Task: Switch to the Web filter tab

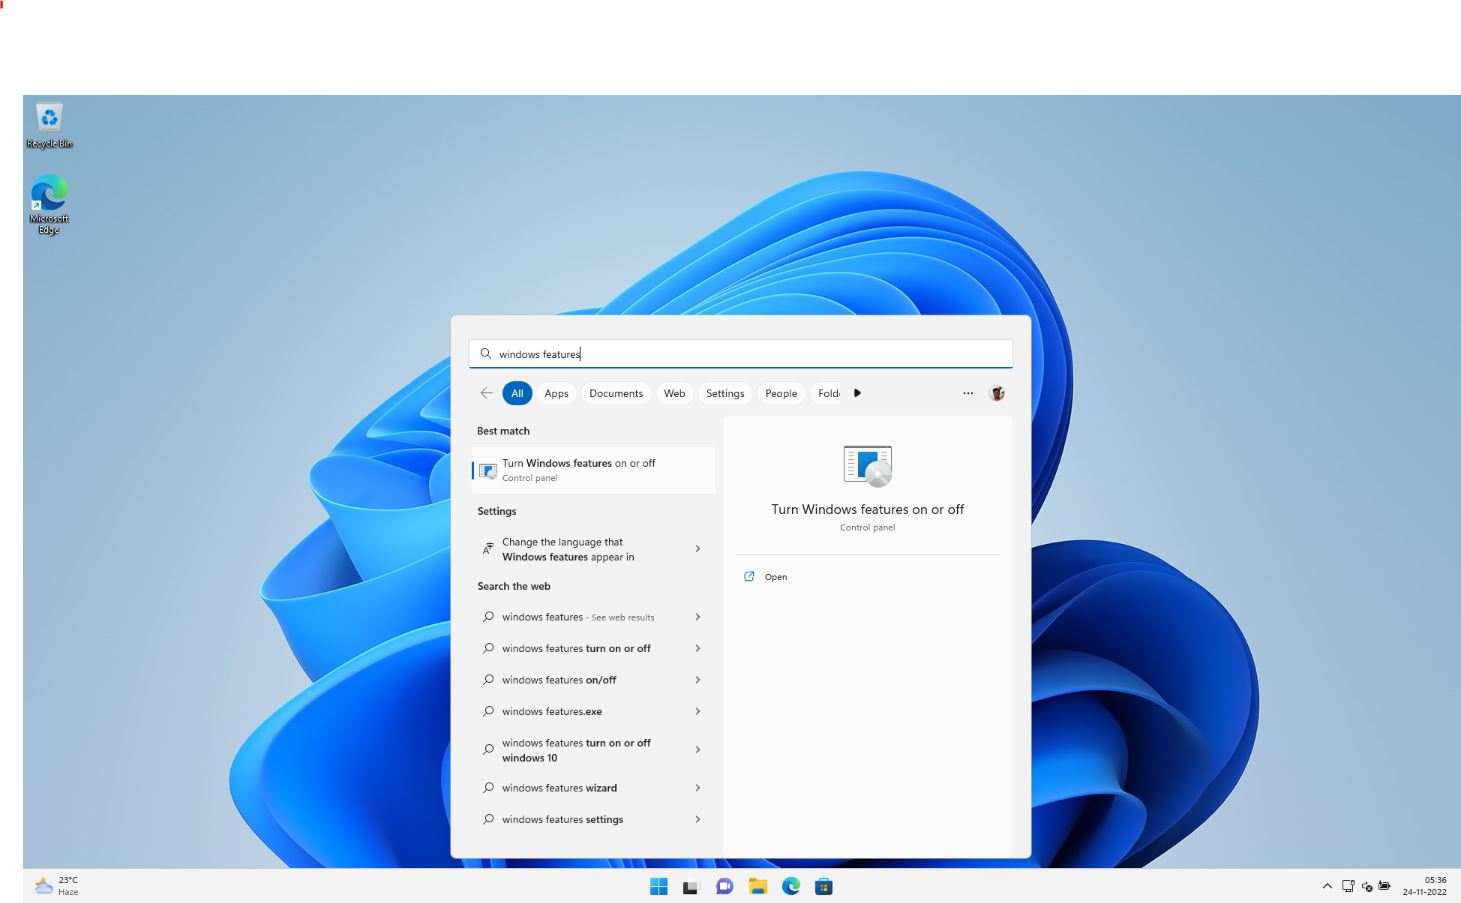Action: [x=675, y=393]
